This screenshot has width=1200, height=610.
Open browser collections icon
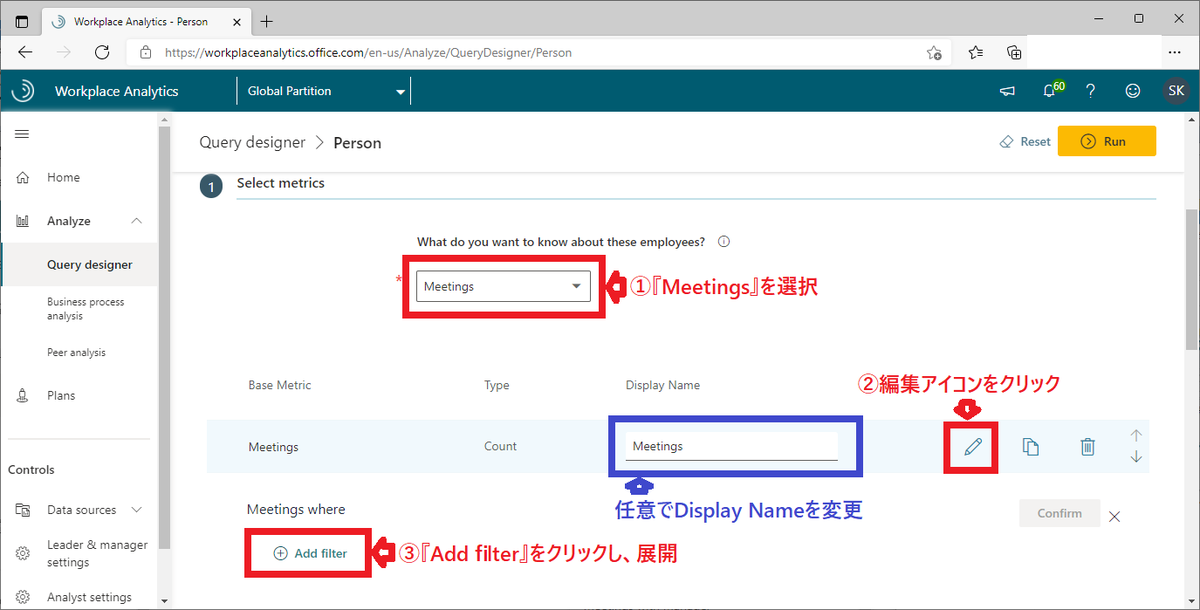1014,53
